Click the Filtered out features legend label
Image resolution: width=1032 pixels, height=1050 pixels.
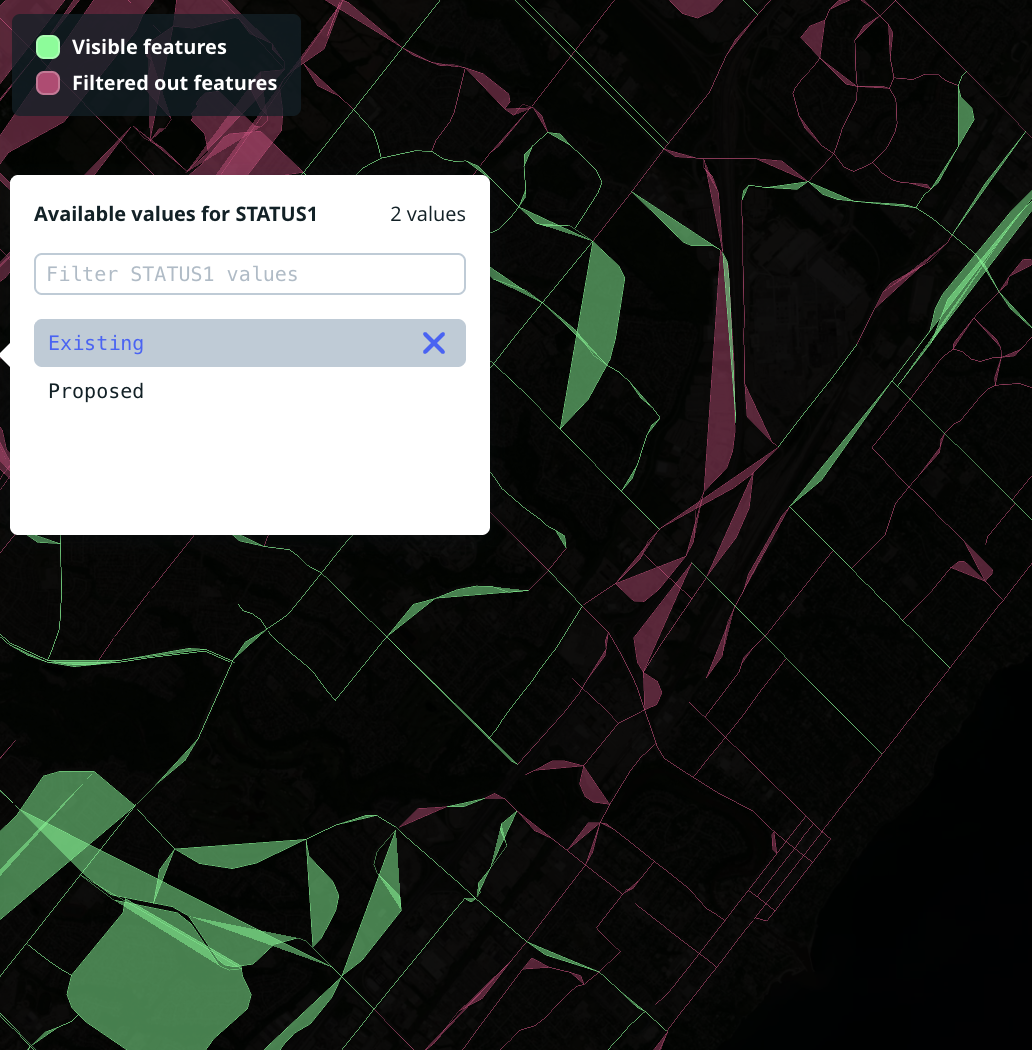pyautogui.click(x=174, y=83)
